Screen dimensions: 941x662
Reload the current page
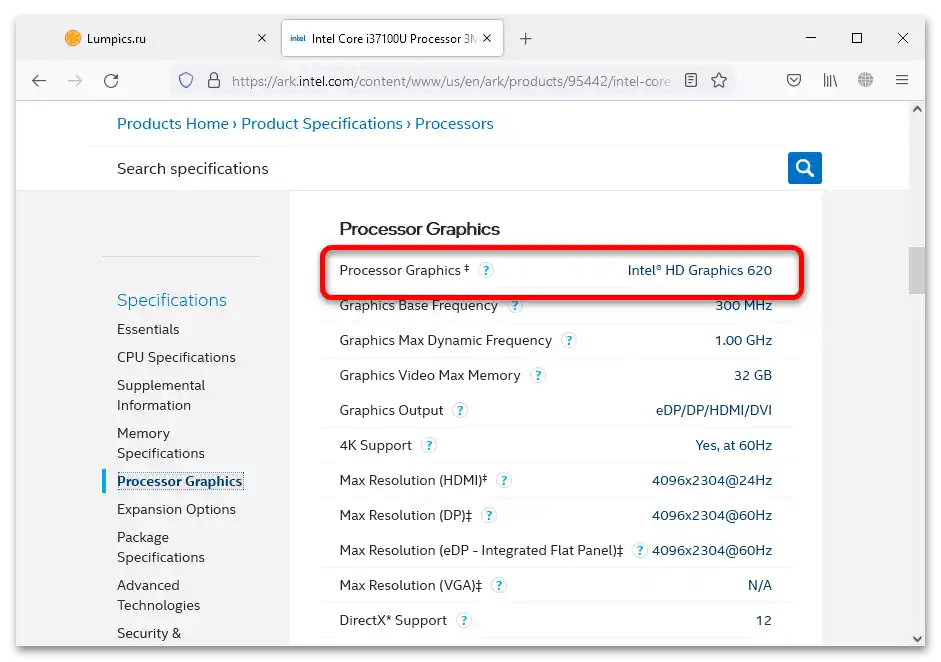(x=111, y=80)
